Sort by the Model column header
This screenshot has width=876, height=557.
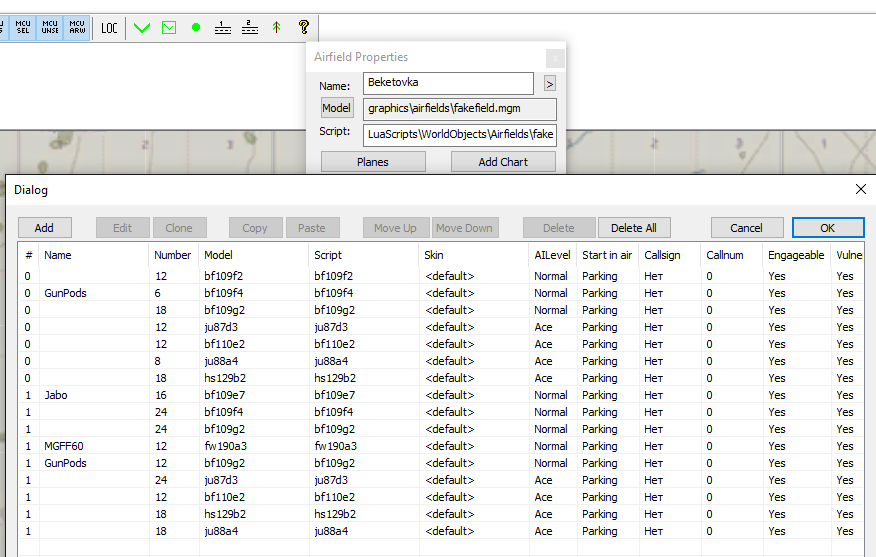[x=254, y=255]
